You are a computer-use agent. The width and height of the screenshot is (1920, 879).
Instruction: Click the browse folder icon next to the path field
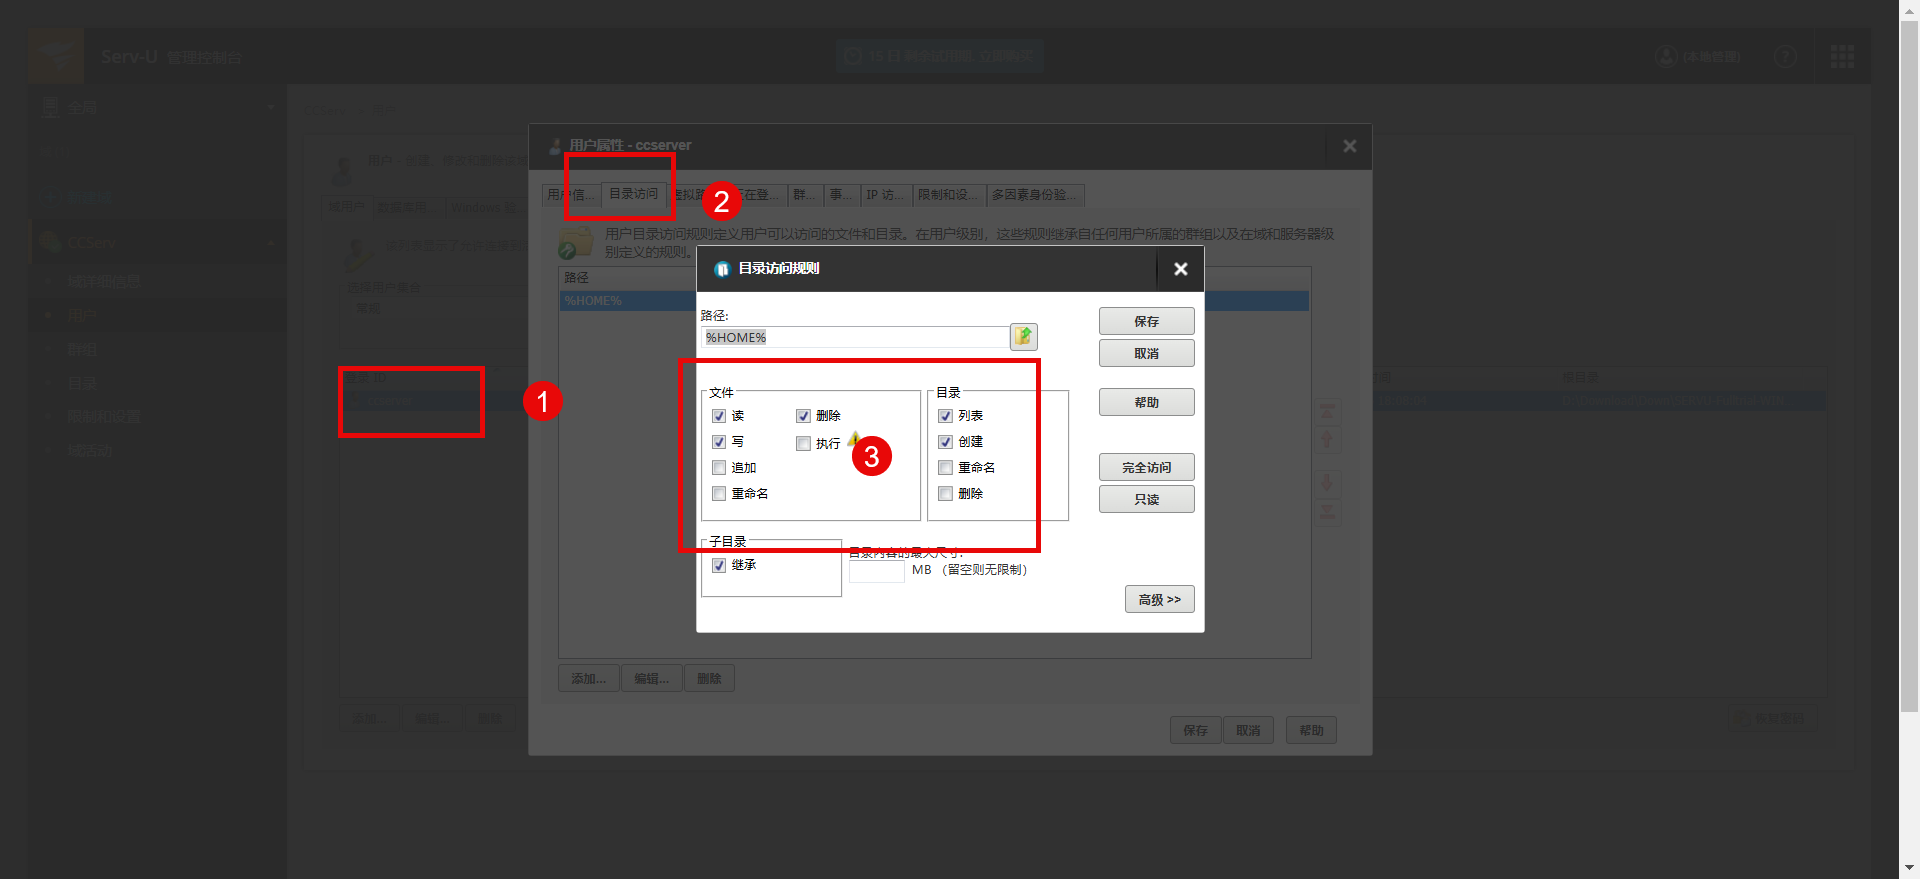[1023, 337]
